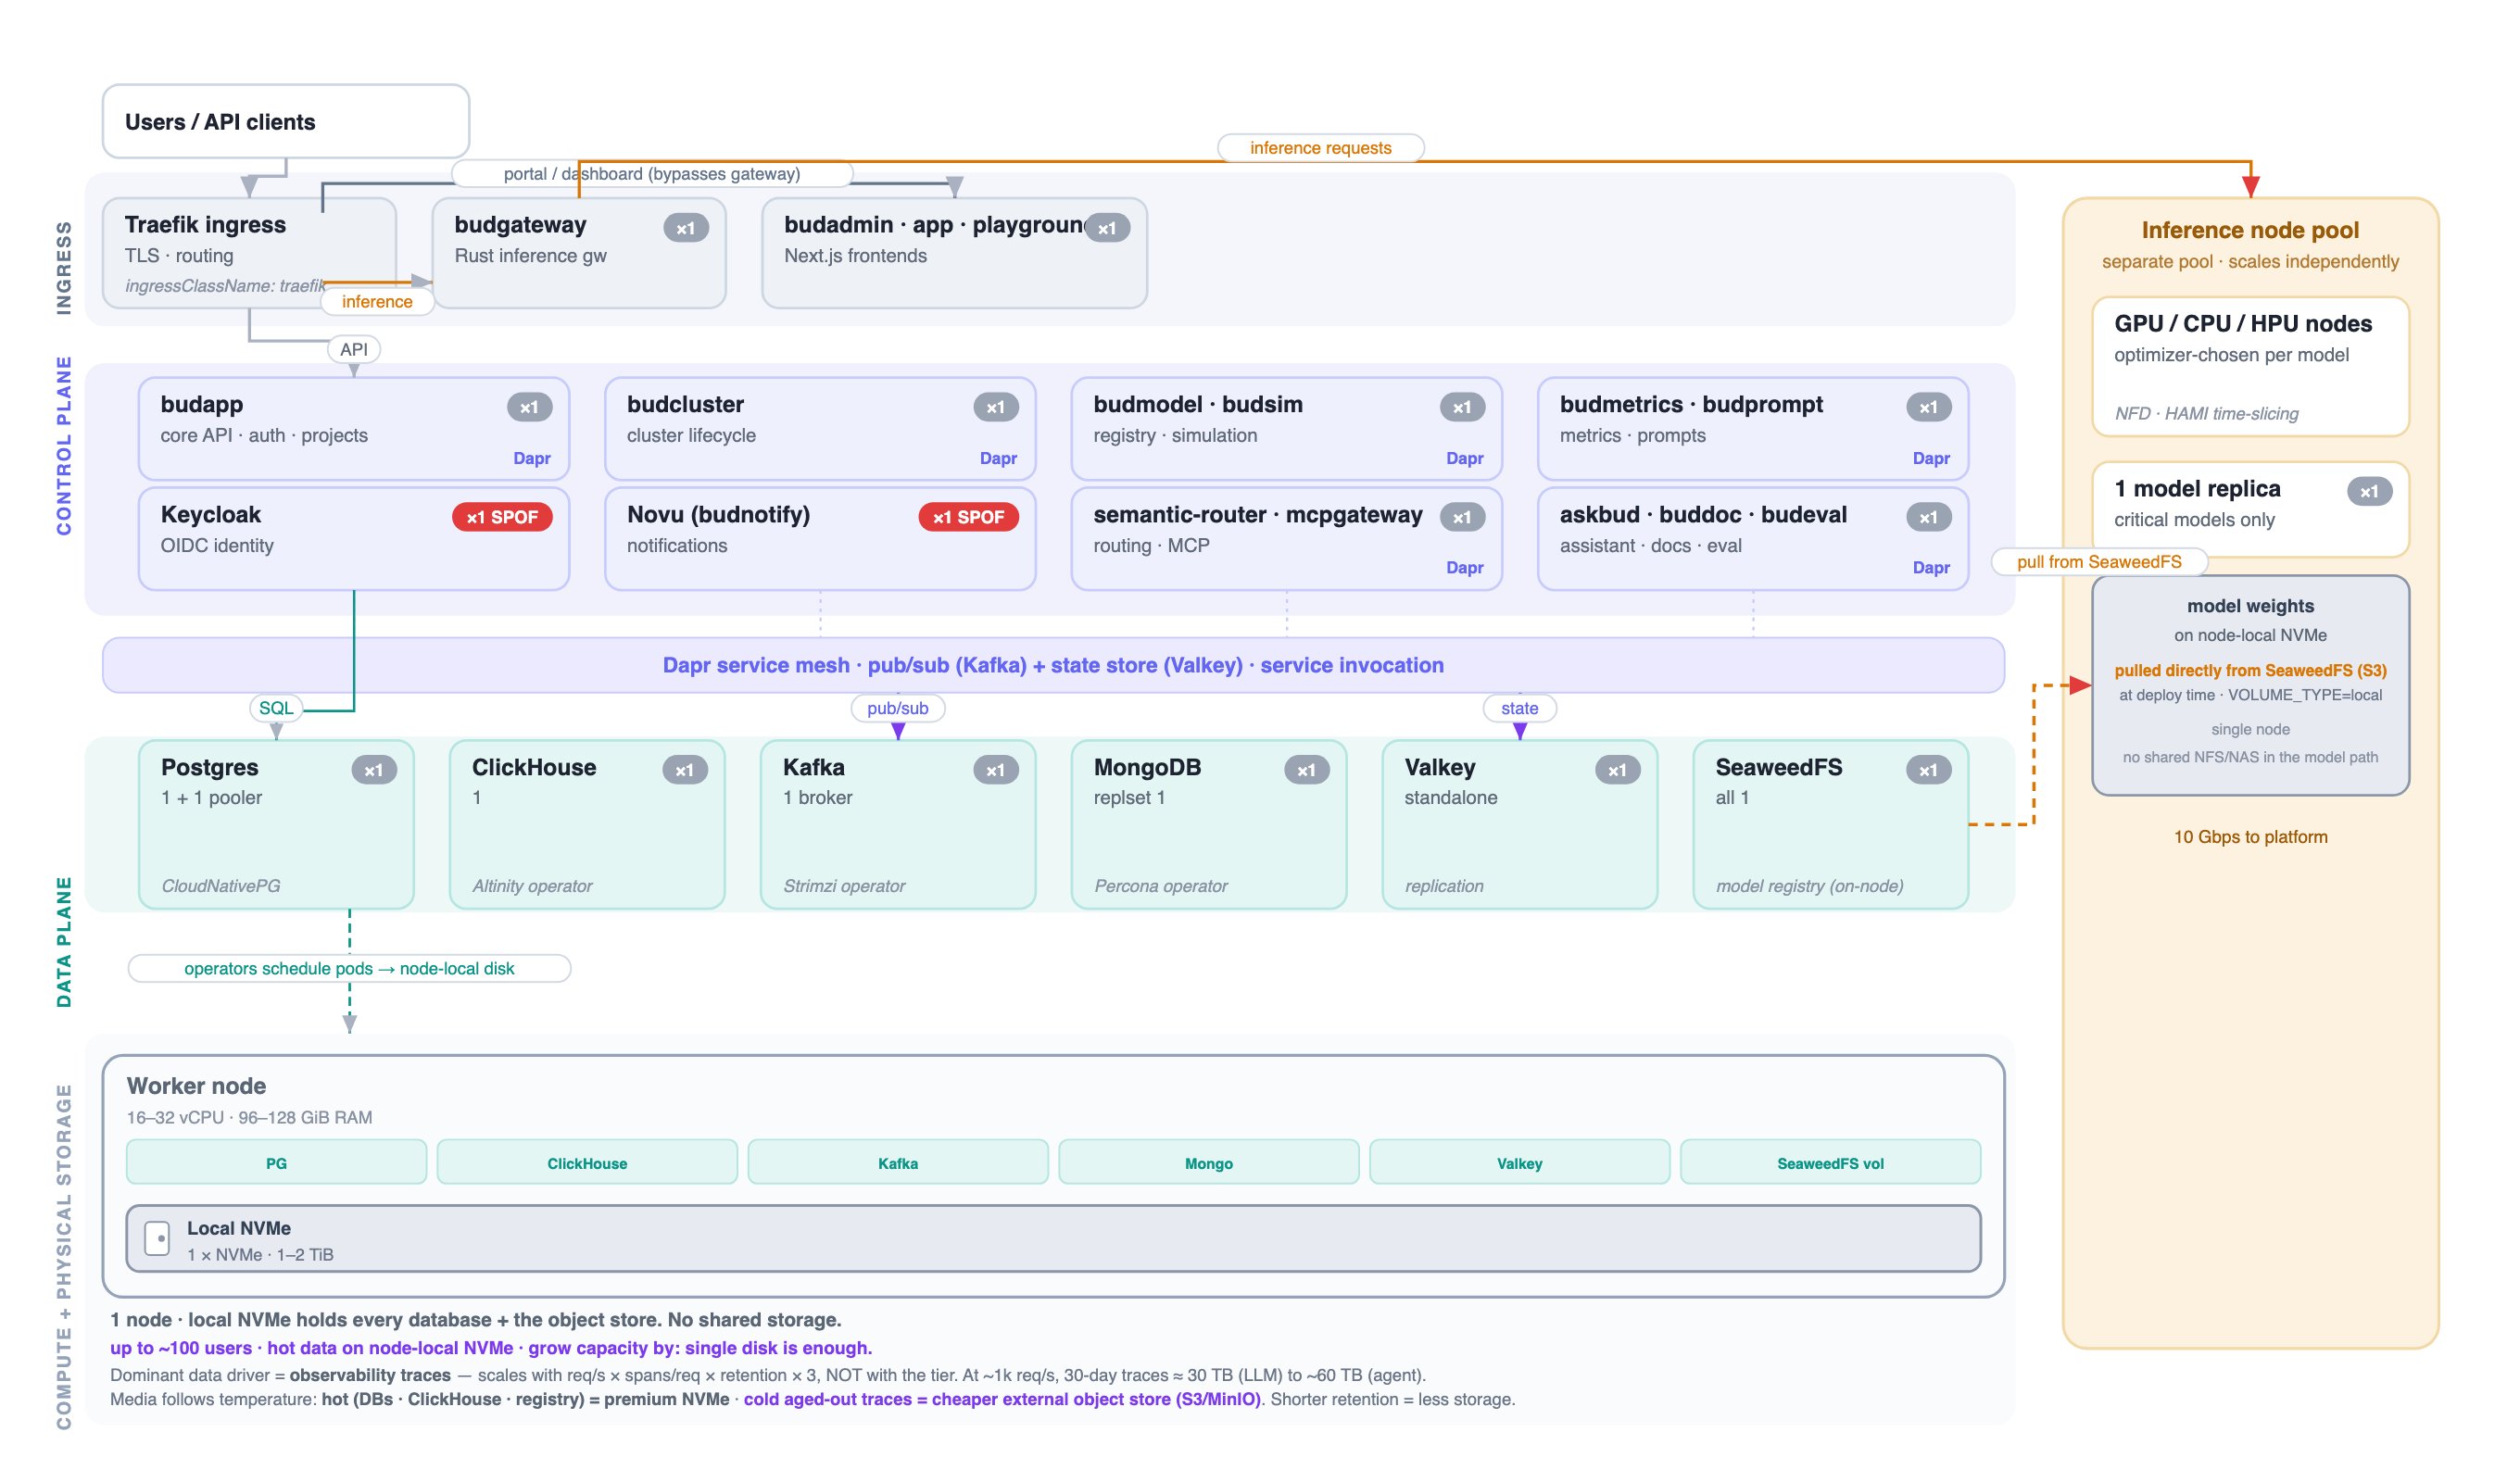Select the Dapr service mesh bar
Viewport: 2520px width, 1482px height.
click(x=1053, y=665)
